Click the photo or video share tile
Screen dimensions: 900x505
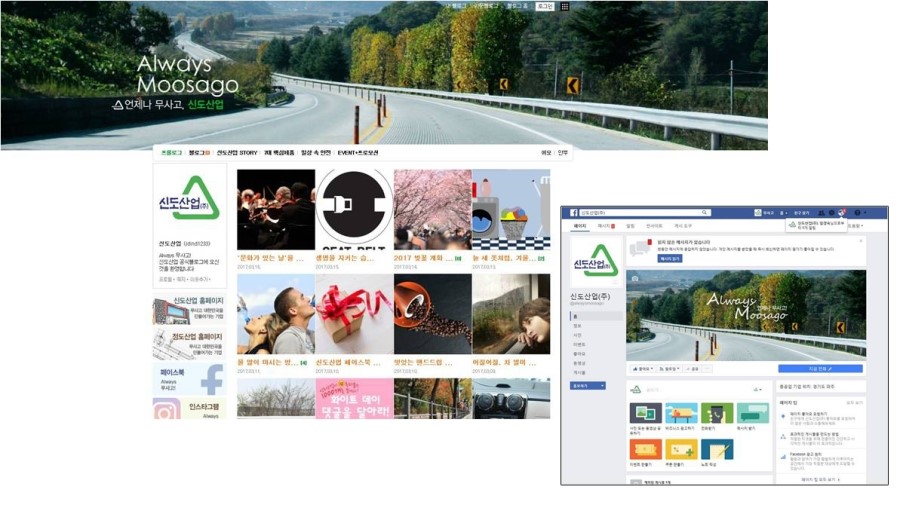646,413
